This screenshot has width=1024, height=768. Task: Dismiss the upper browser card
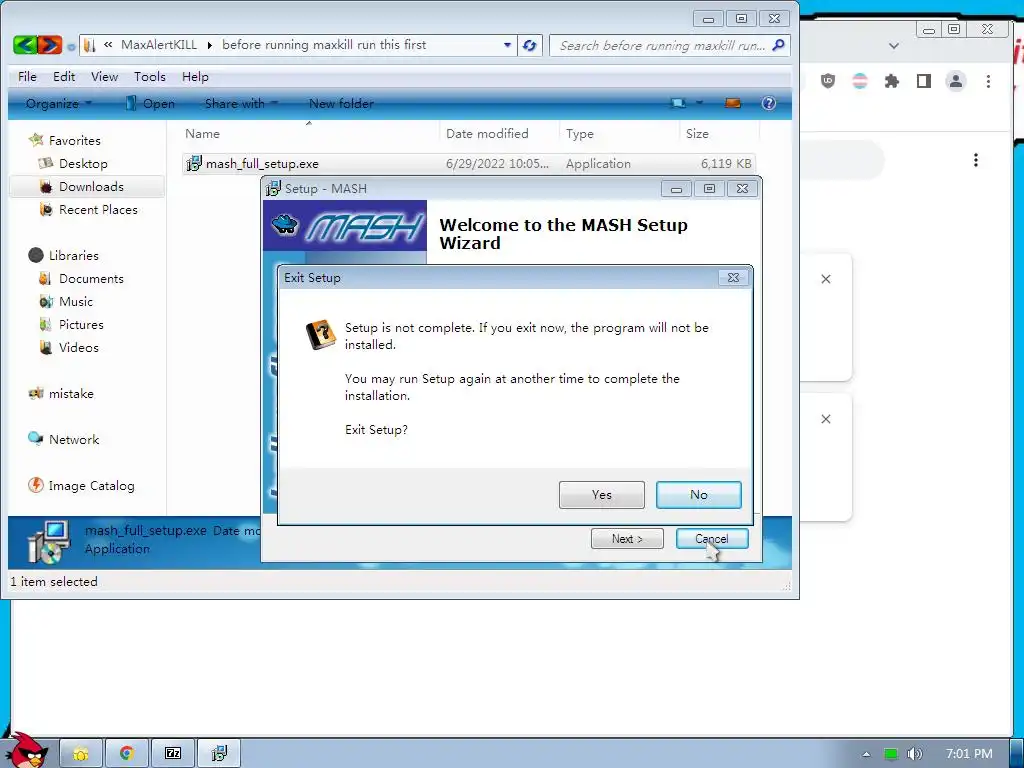(825, 279)
